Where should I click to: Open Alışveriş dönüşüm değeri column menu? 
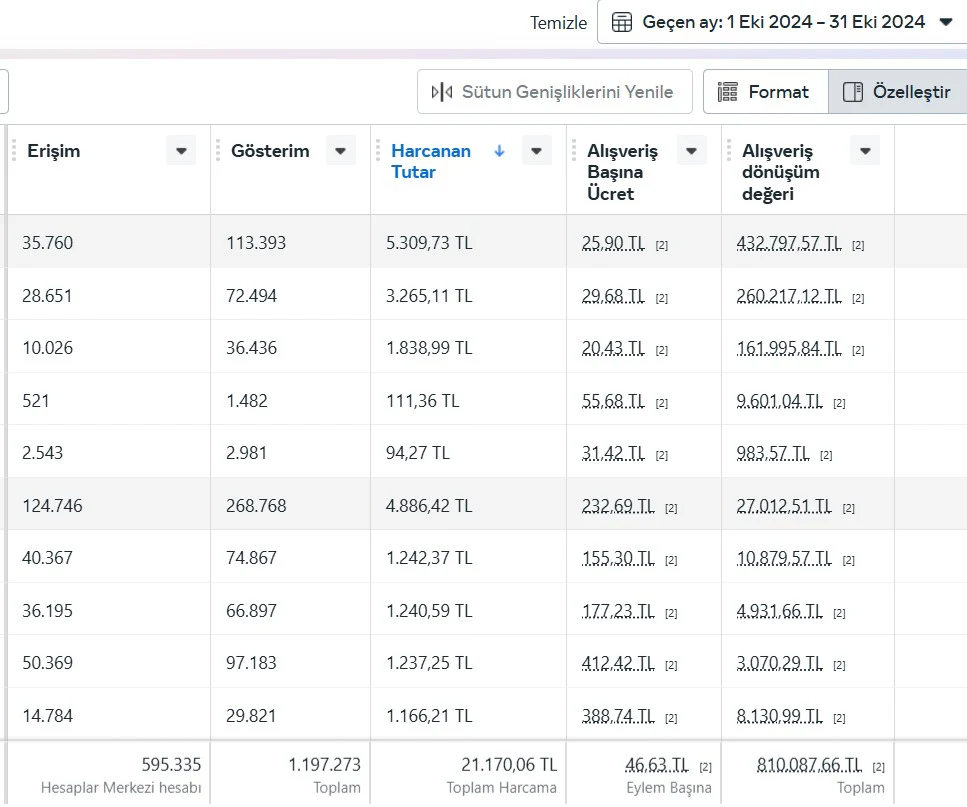pyautogui.click(x=864, y=151)
